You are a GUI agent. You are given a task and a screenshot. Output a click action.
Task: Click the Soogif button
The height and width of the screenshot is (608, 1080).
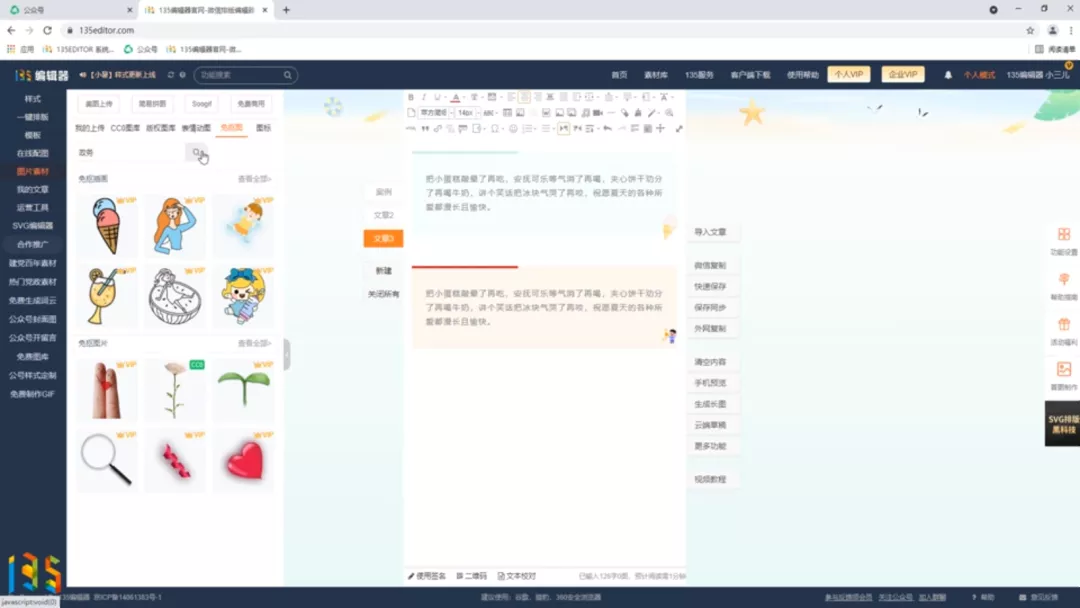202,104
